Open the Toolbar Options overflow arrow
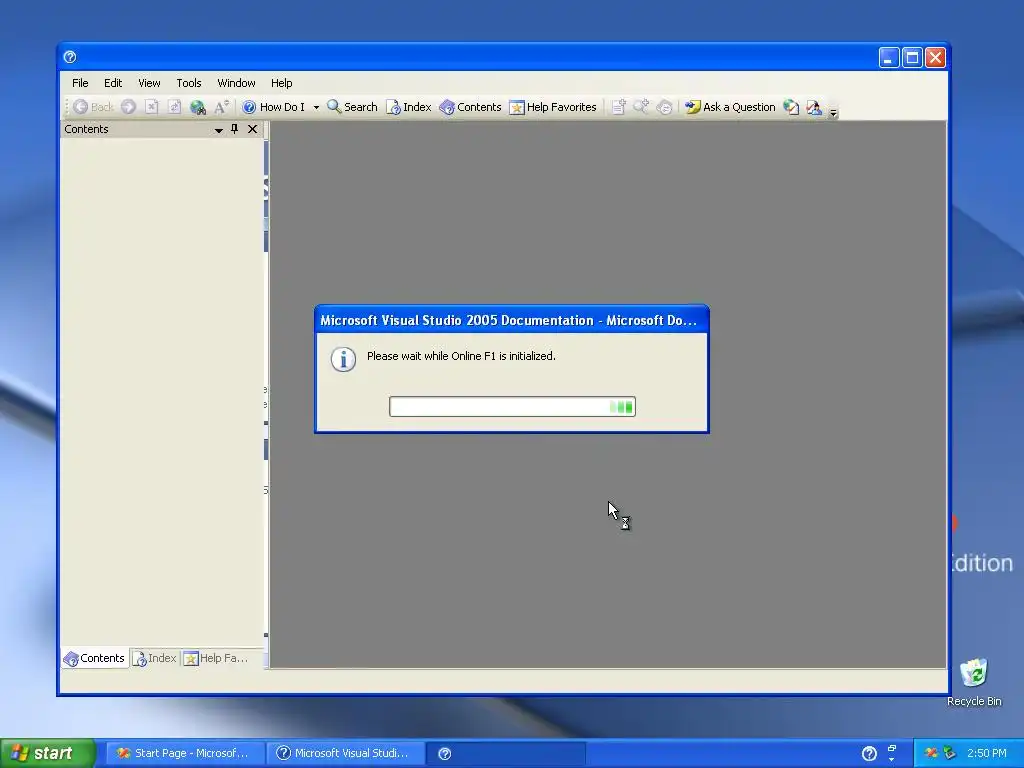 tap(833, 111)
